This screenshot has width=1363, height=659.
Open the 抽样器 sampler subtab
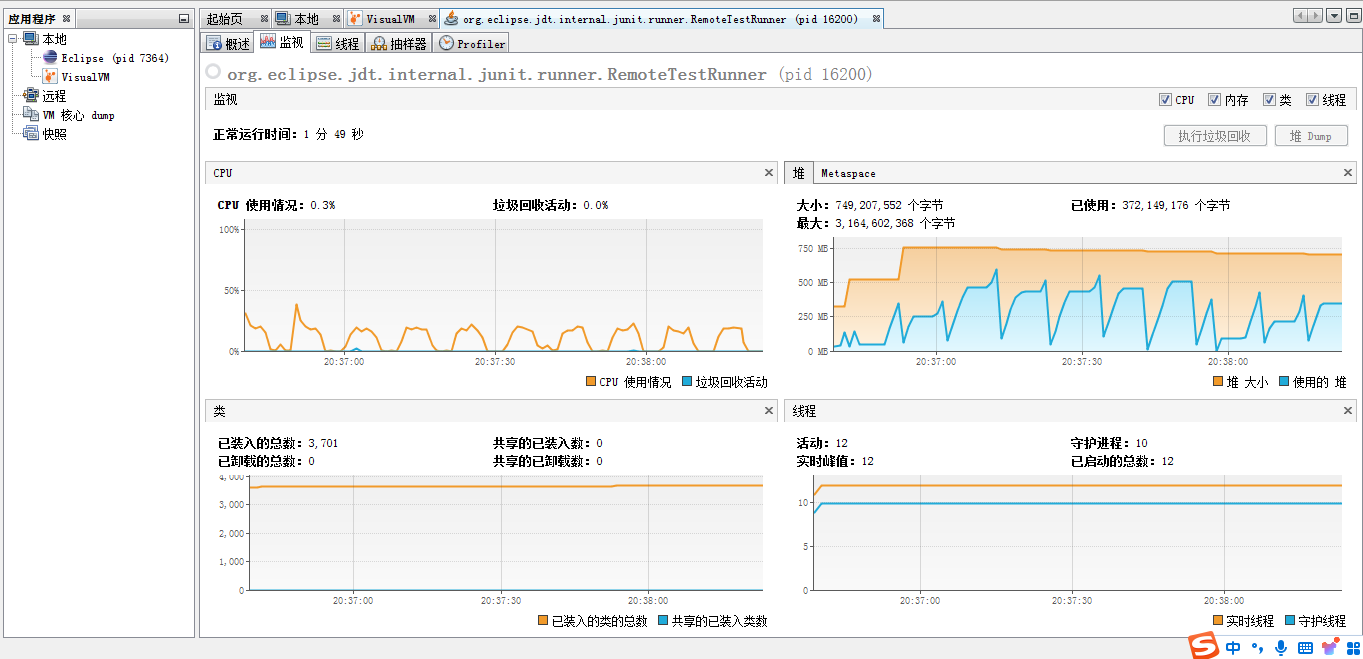pos(398,43)
